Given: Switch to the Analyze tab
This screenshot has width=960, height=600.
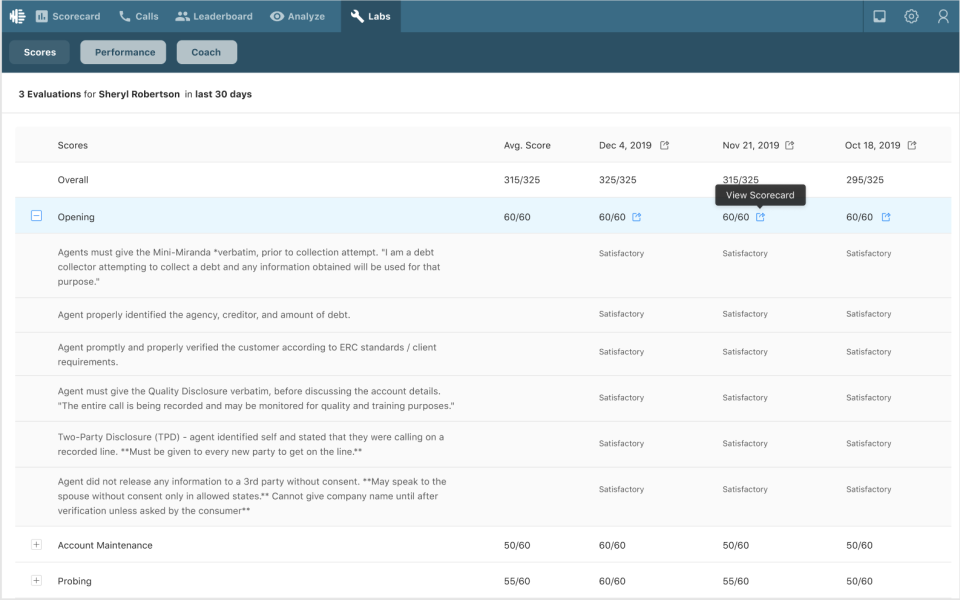Looking at the screenshot, I should (x=298, y=17).
